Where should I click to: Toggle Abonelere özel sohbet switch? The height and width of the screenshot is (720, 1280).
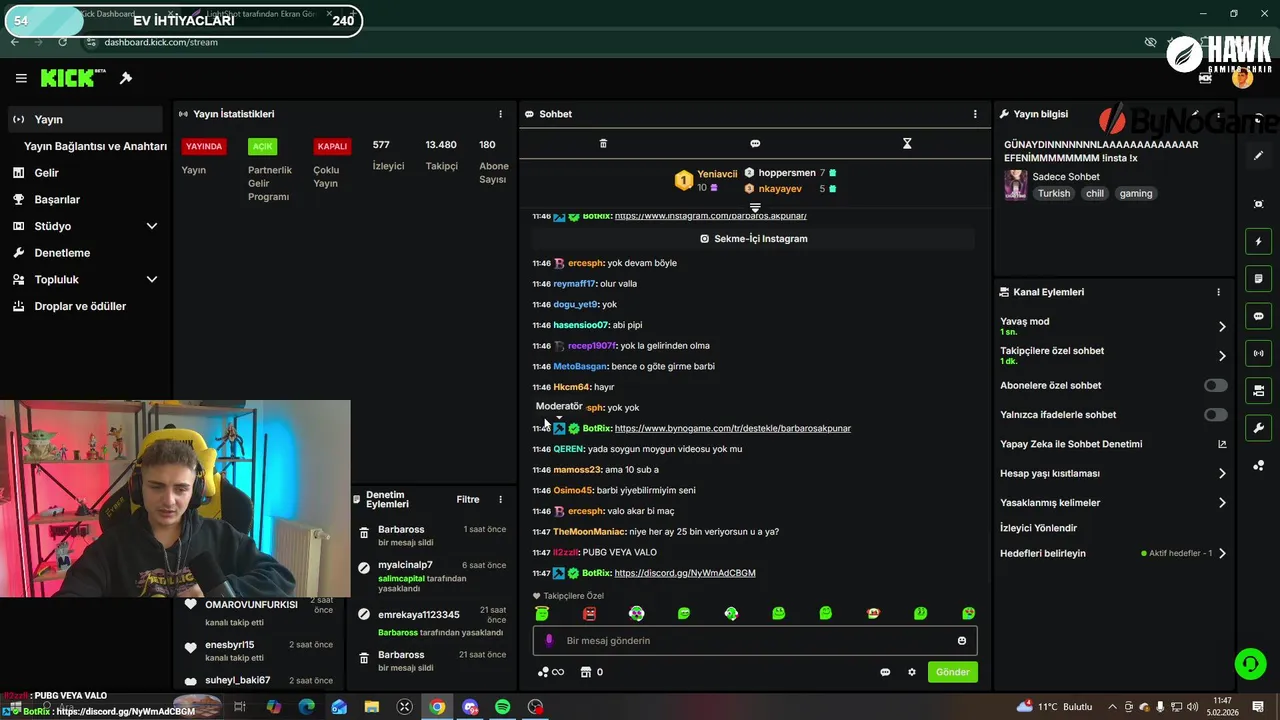click(1215, 385)
